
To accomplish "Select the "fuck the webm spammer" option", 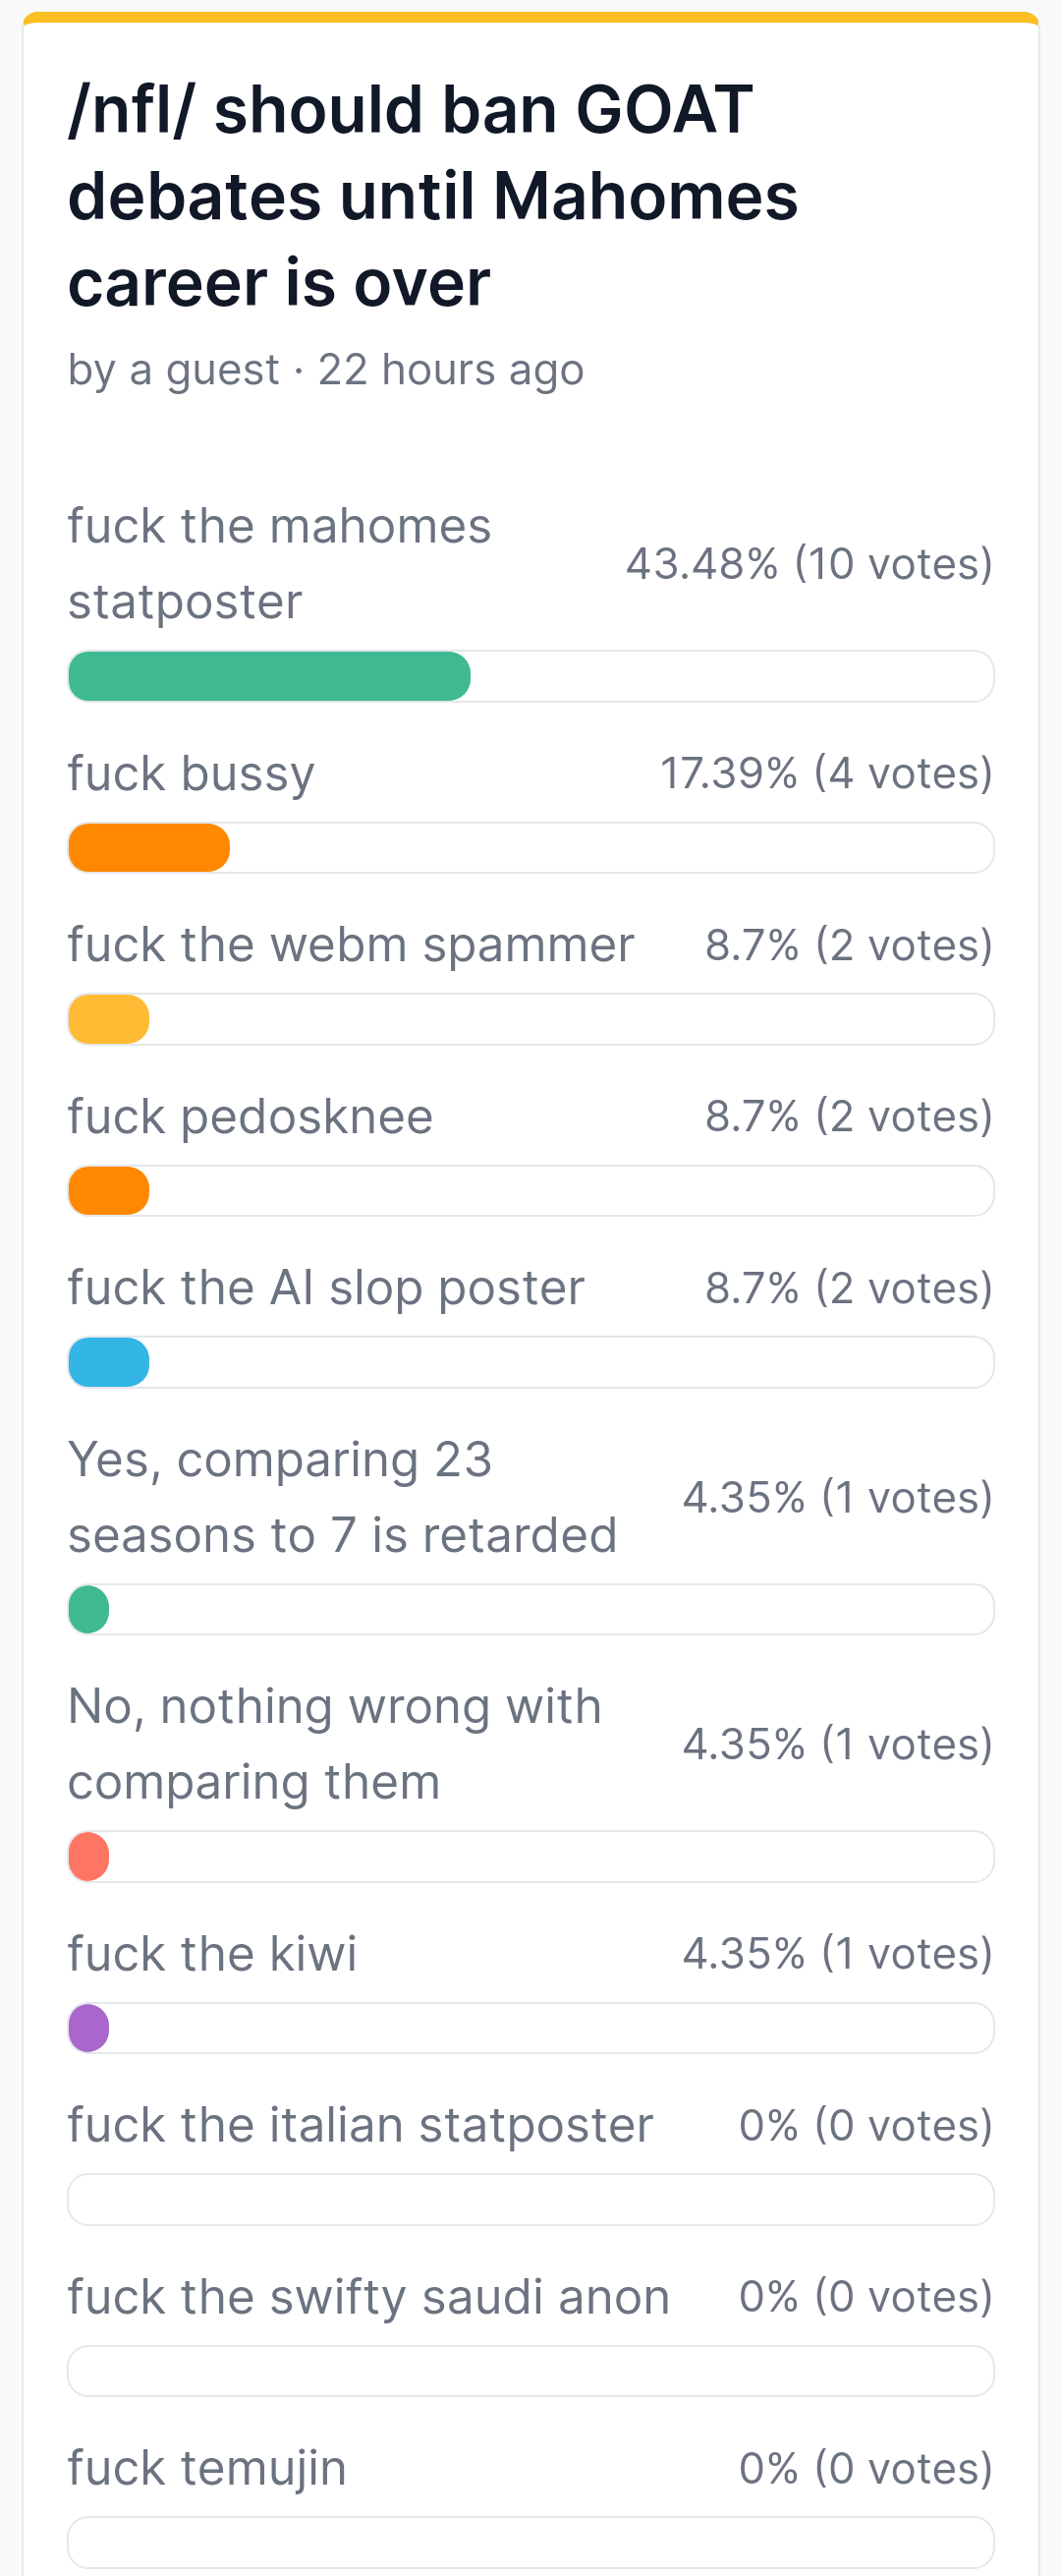I will tap(351, 945).
